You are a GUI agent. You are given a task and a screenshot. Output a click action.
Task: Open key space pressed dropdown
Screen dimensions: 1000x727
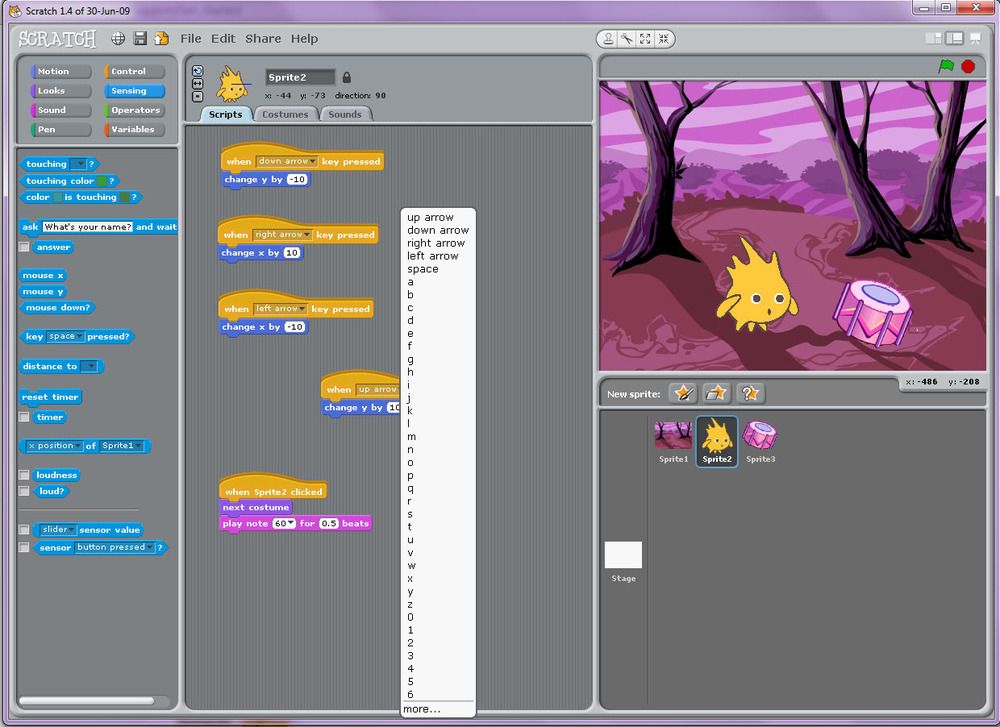[66, 336]
